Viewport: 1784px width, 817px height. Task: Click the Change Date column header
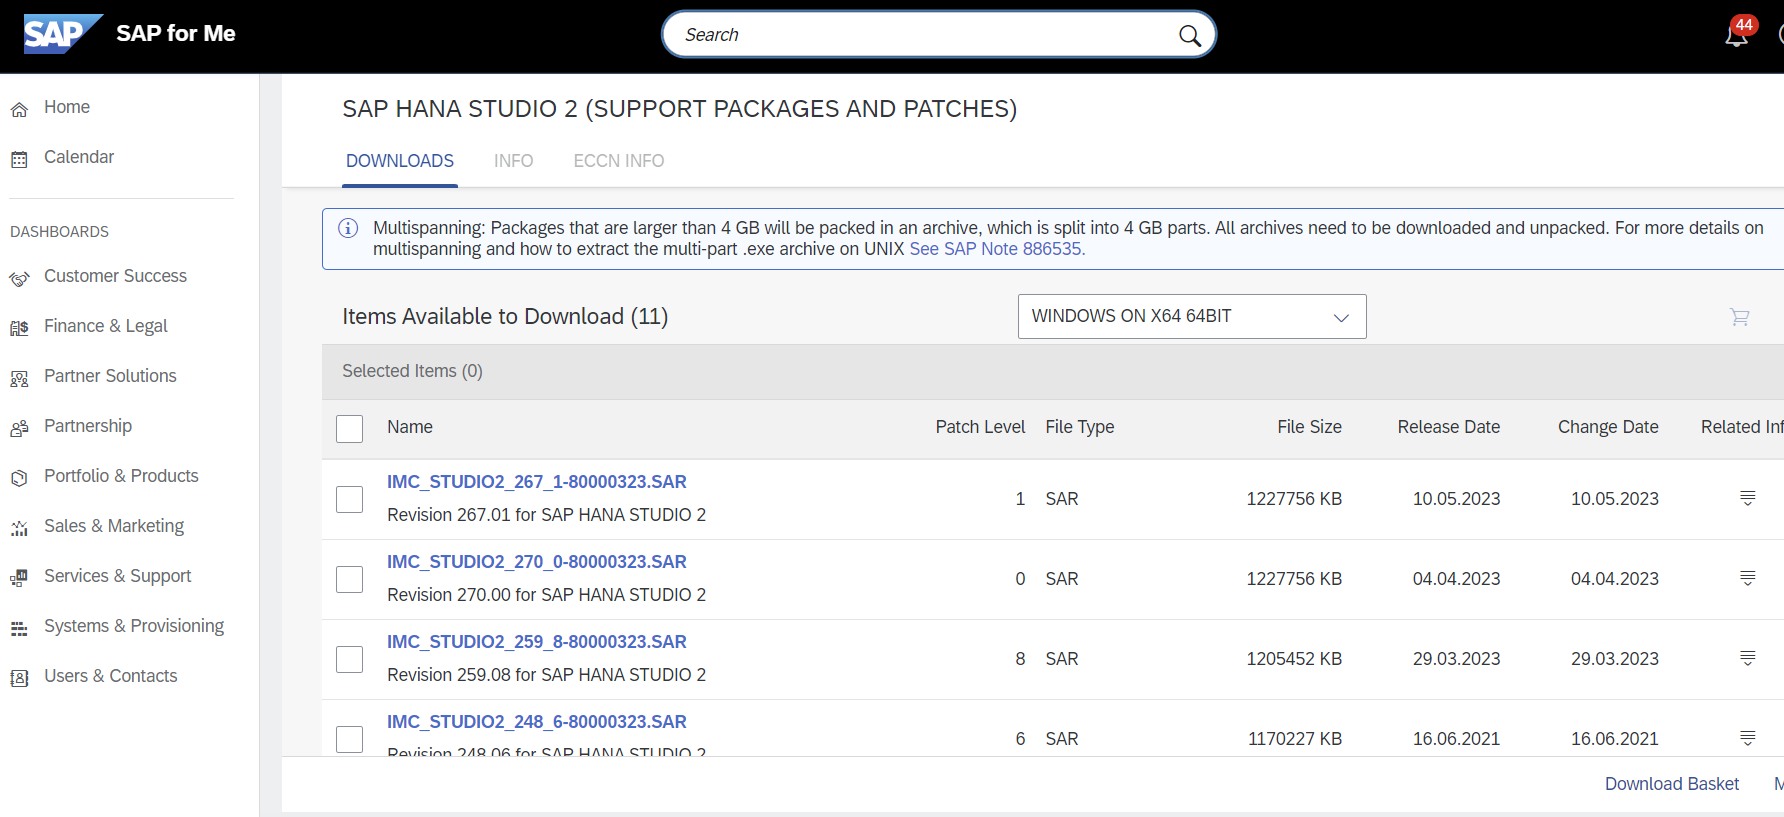[x=1608, y=427]
